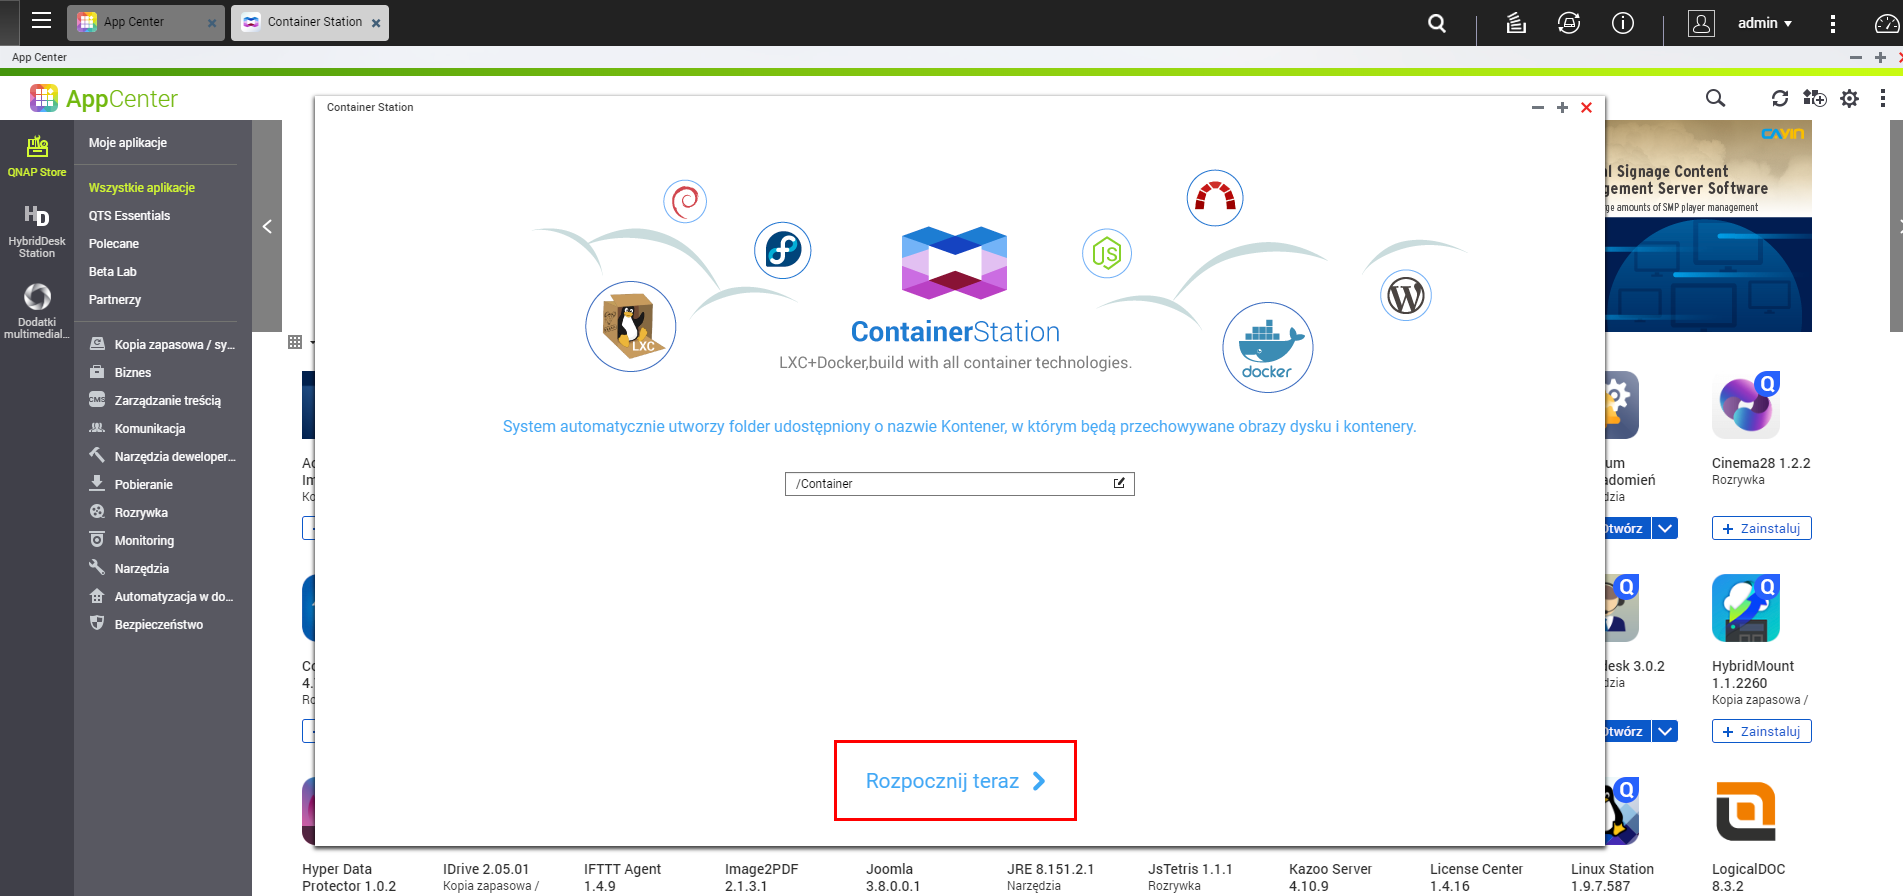Click the /Container folder path field
The width and height of the screenshot is (1903, 896).
tap(959, 484)
